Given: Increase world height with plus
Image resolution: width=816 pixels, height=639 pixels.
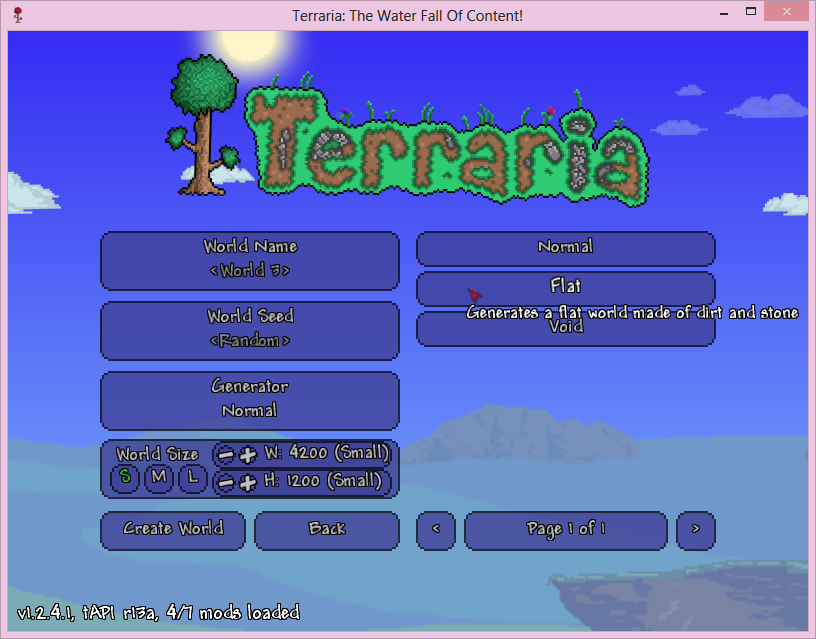Looking at the screenshot, I should point(248,482).
